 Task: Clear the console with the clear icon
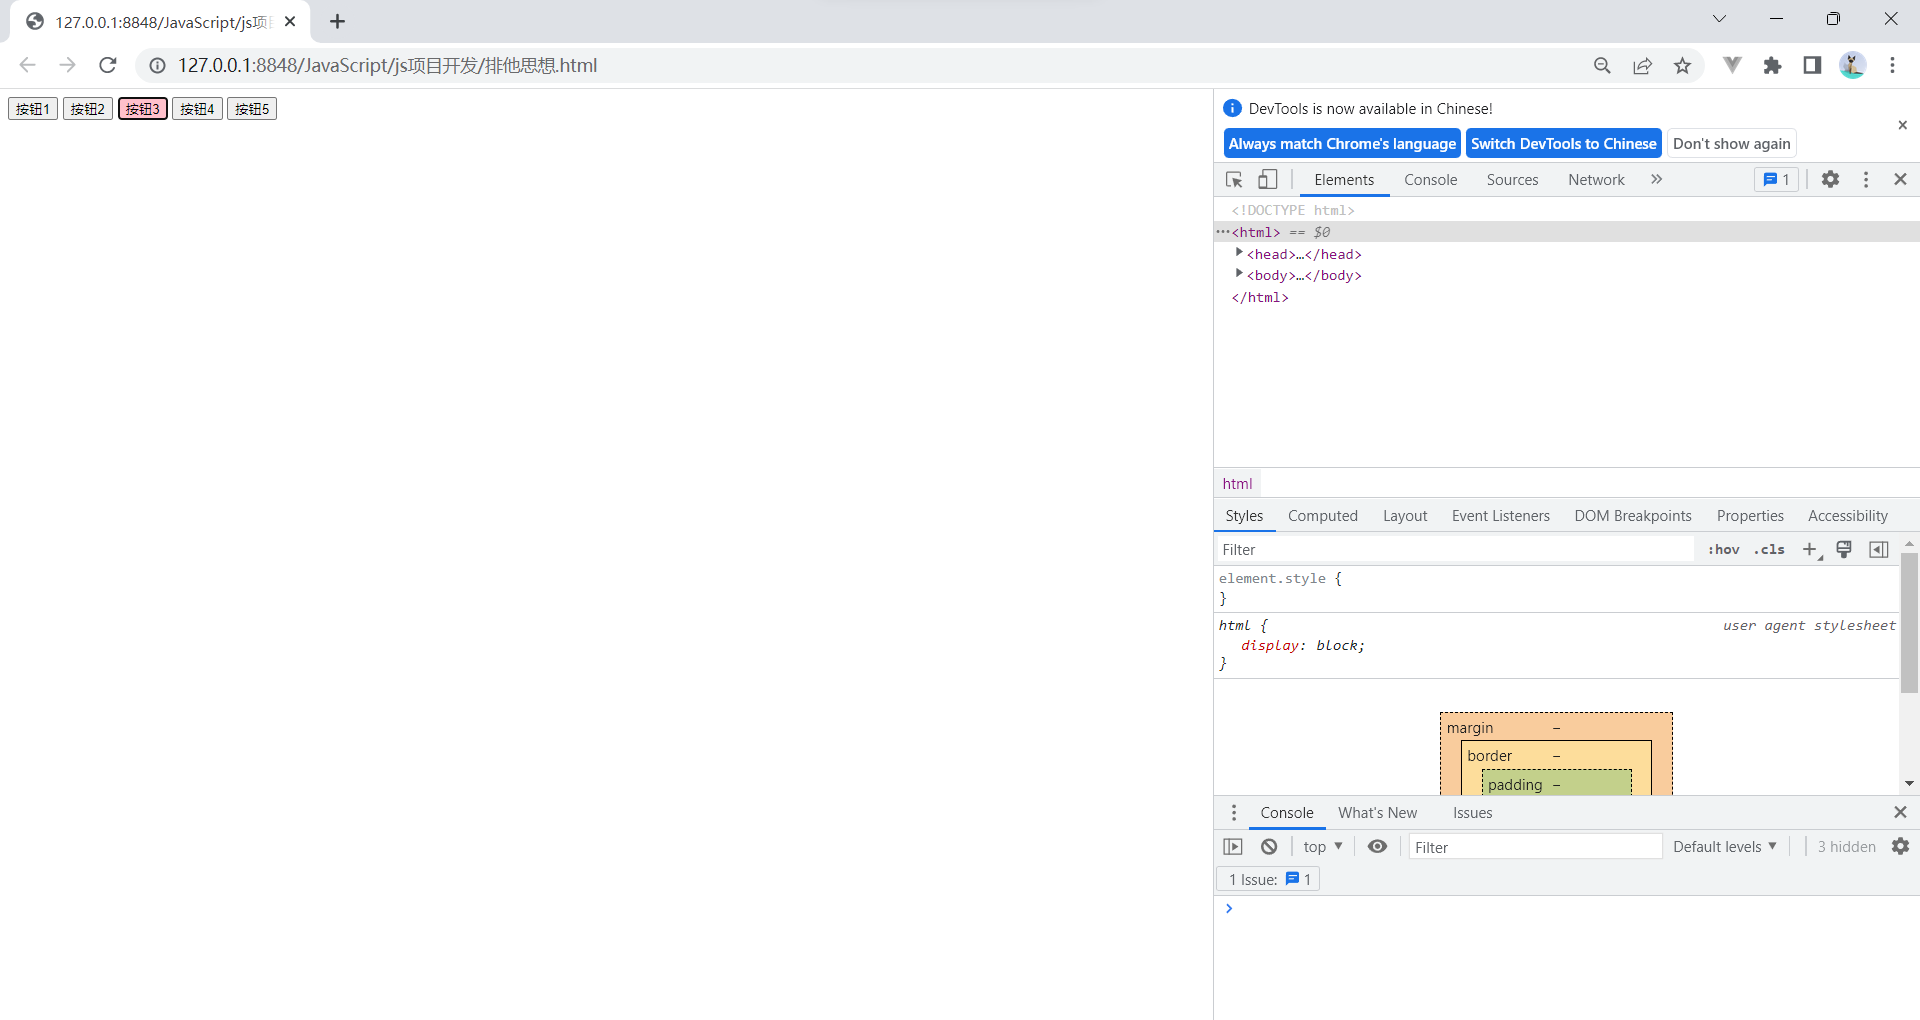coord(1268,846)
